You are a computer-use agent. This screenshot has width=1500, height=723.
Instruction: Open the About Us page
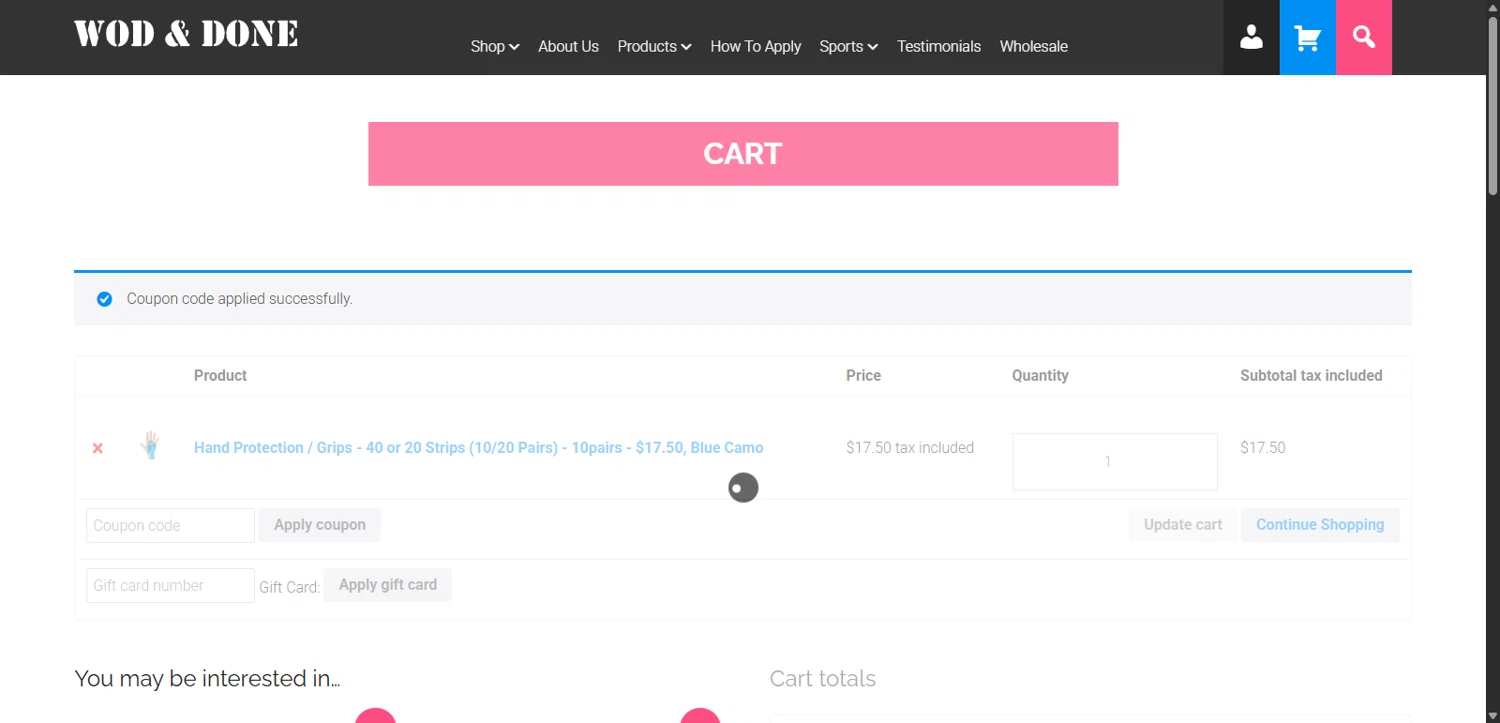pos(568,46)
